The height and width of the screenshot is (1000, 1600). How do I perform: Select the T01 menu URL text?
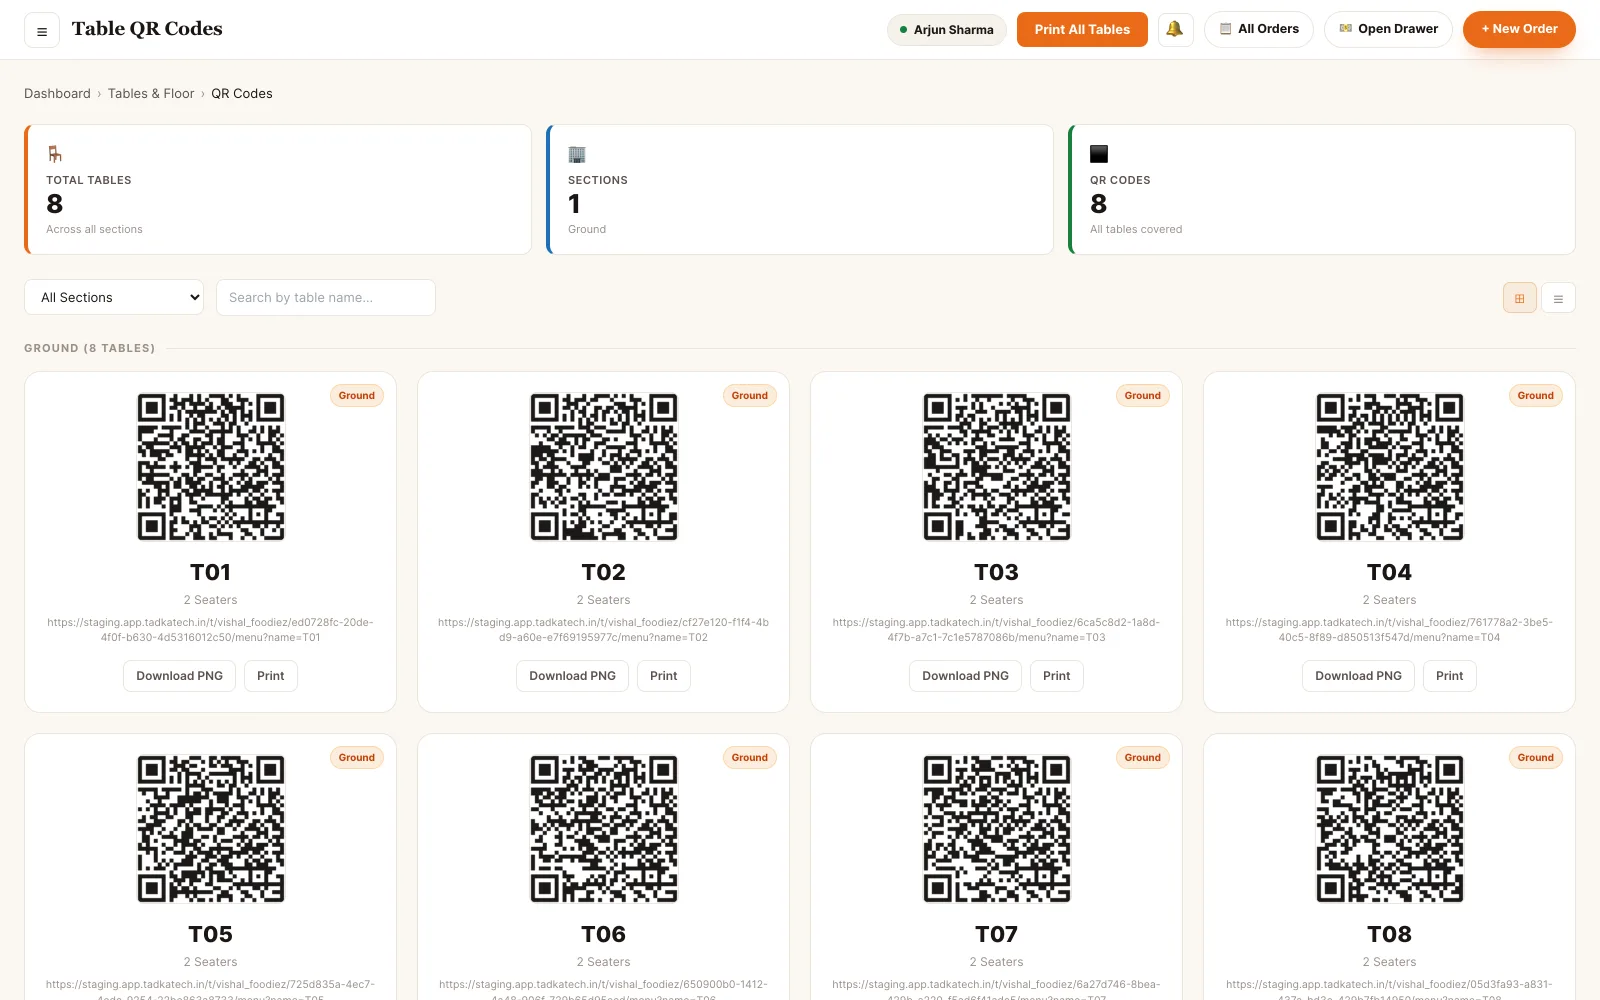pos(211,630)
